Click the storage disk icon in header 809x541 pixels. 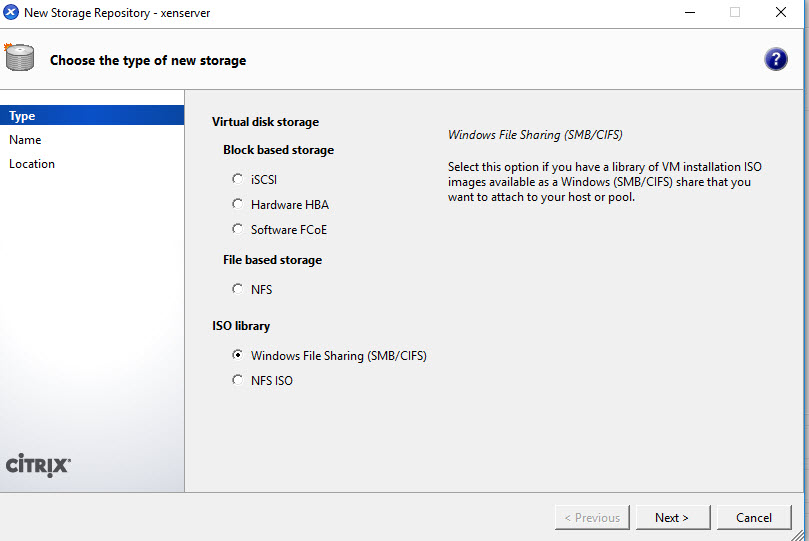point(19,58)
